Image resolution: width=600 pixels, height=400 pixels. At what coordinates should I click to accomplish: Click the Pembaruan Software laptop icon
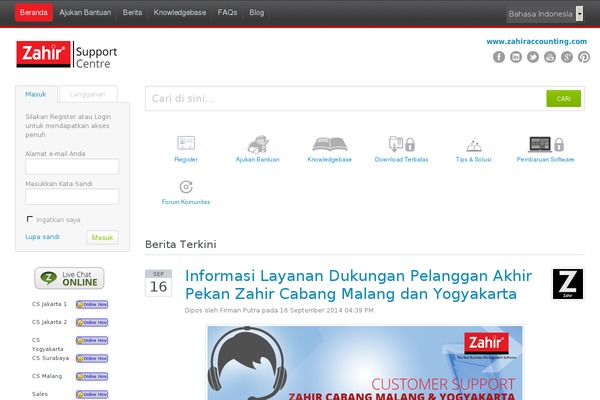pos(546,144)
